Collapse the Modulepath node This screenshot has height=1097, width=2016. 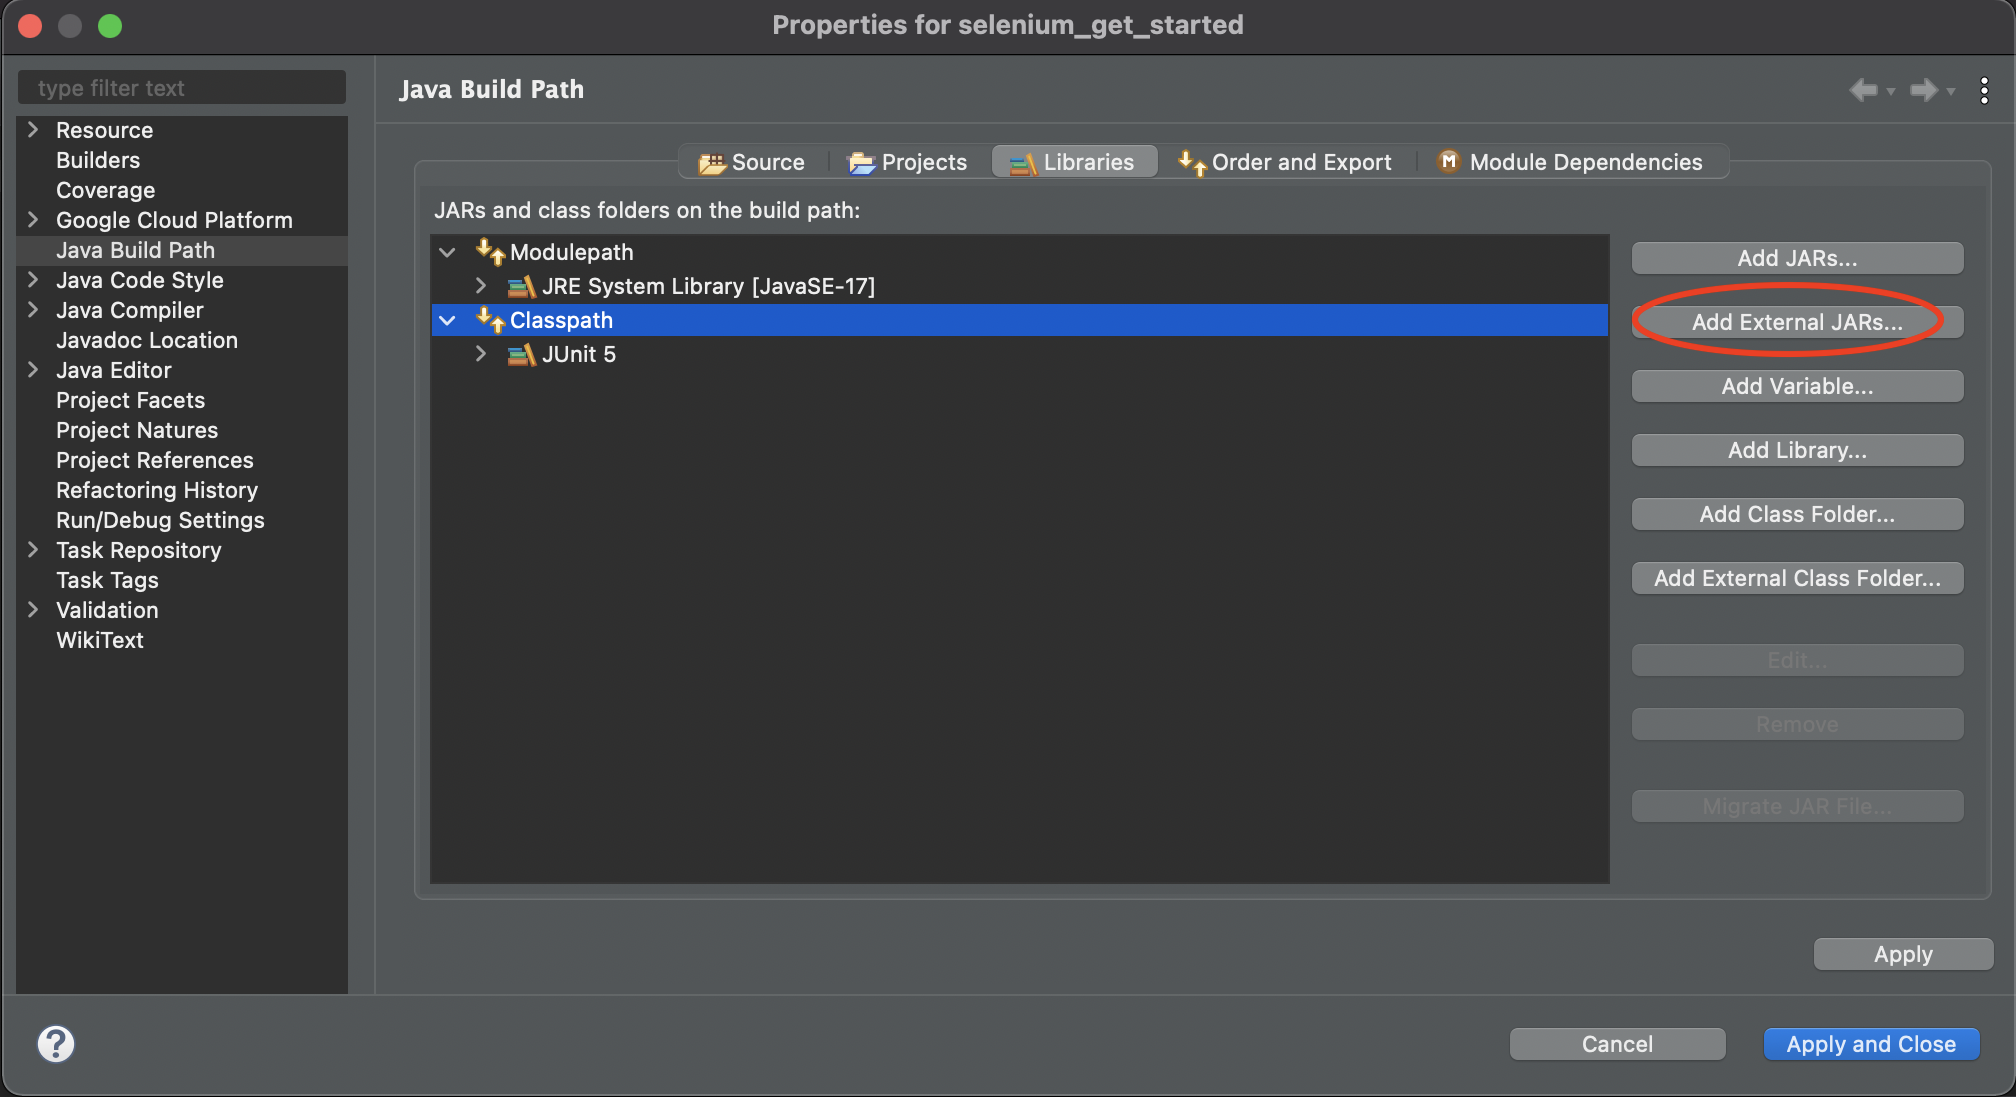point(448,253)
